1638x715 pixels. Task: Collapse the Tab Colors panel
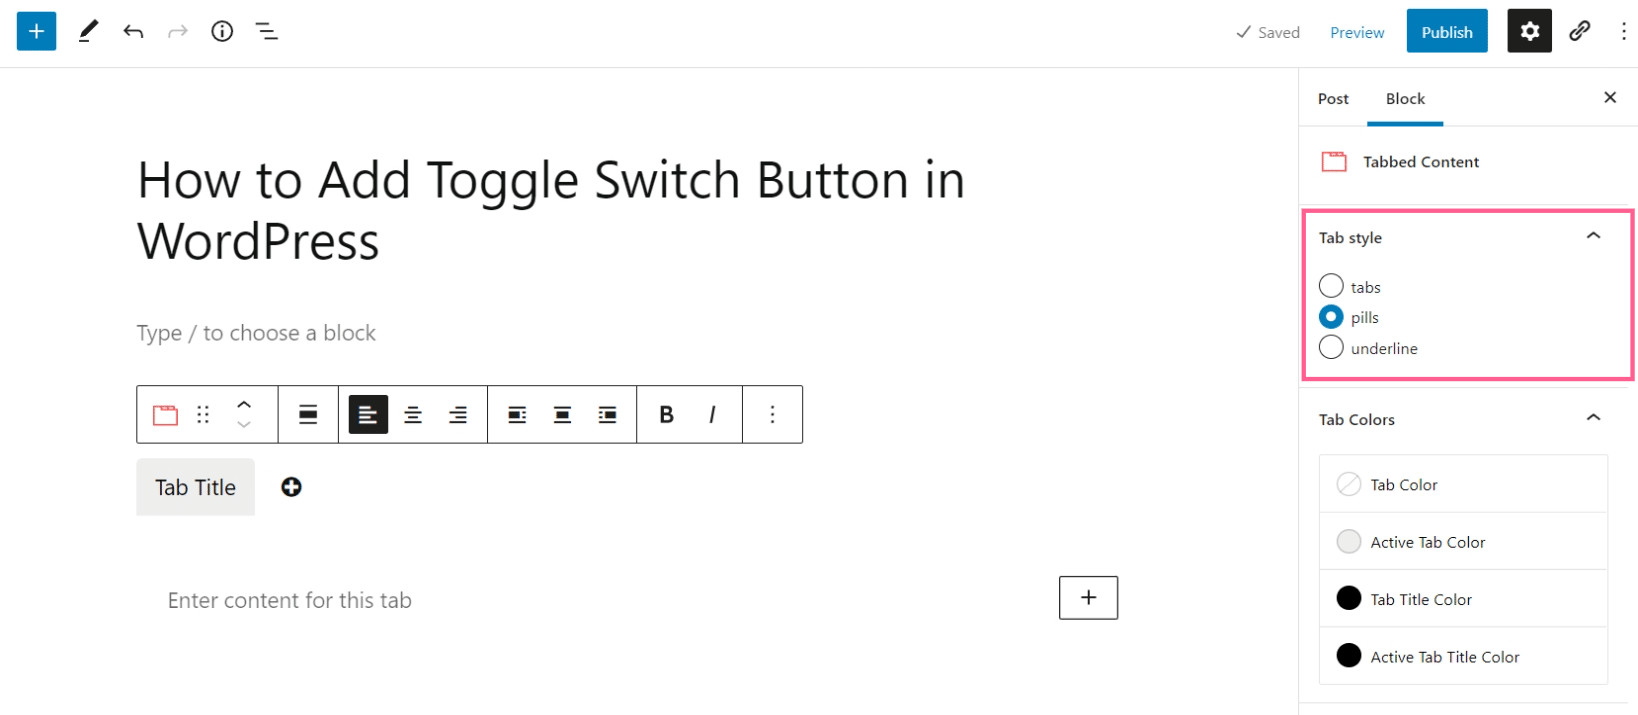1593,418
